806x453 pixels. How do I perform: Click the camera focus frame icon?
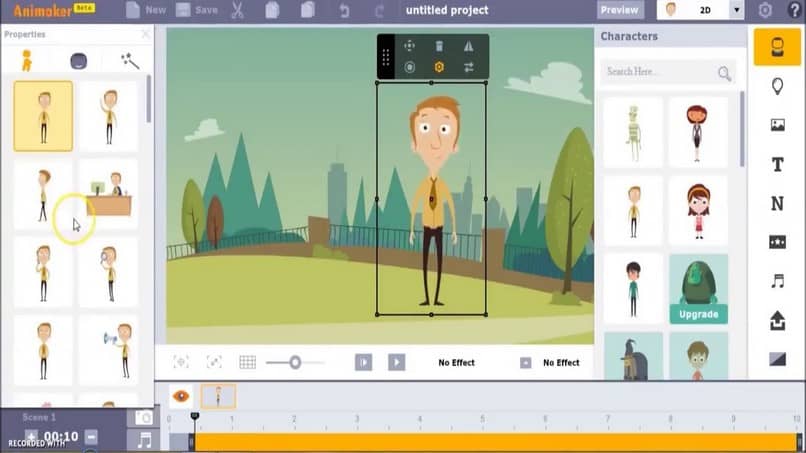[181, 362]
